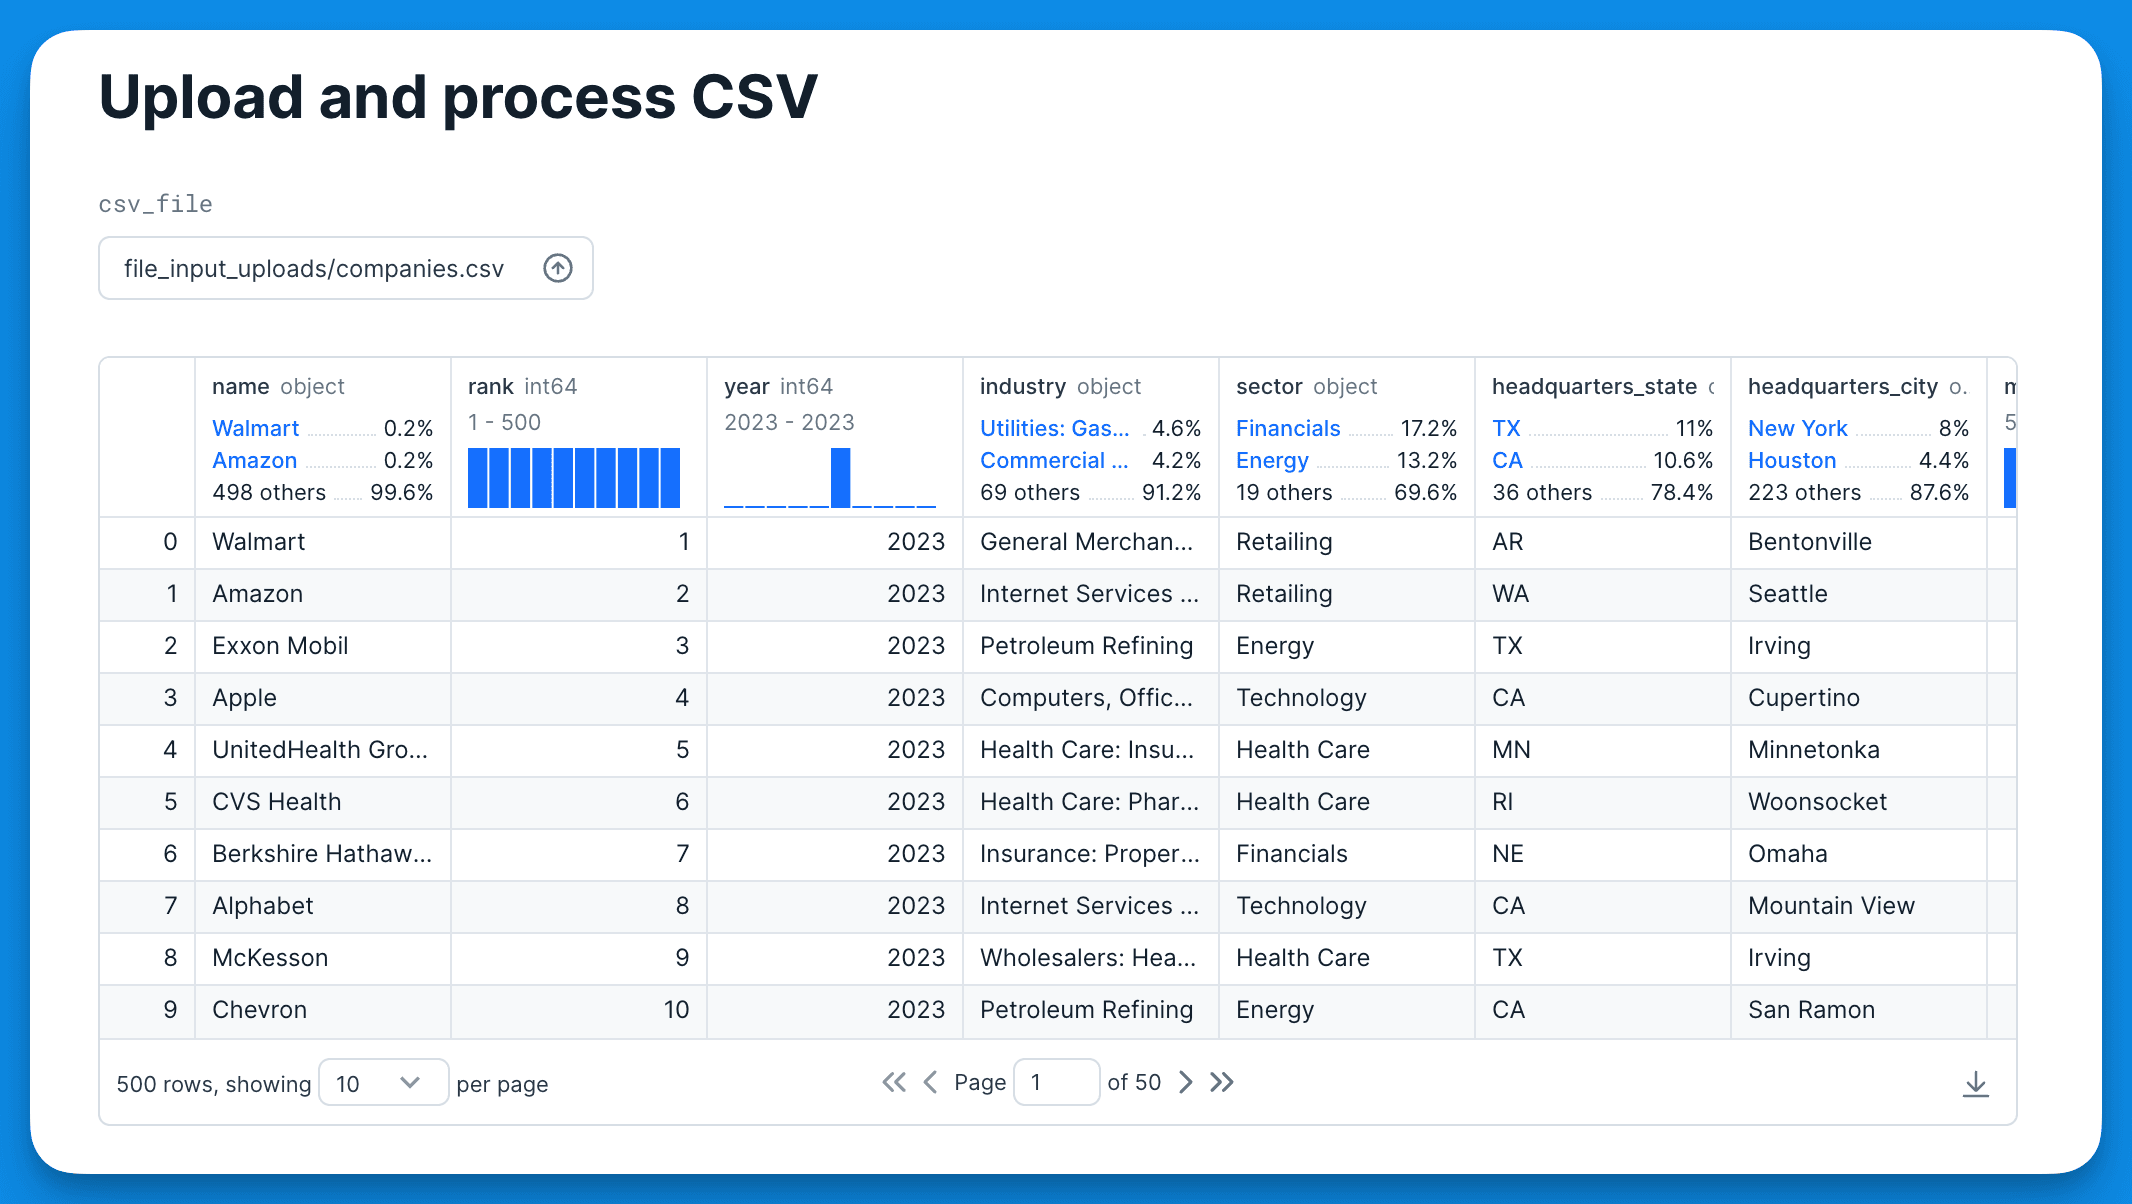
Task: Select the CVS Health cell
Action: 323,802
